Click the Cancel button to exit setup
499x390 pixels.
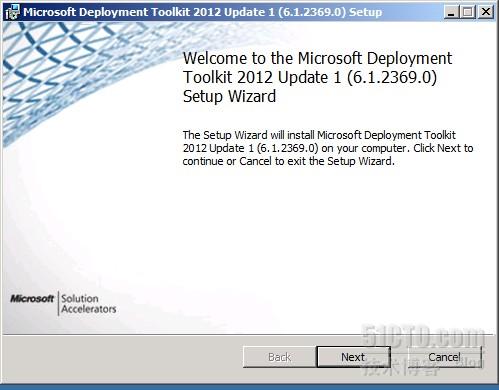pos(444,357)
